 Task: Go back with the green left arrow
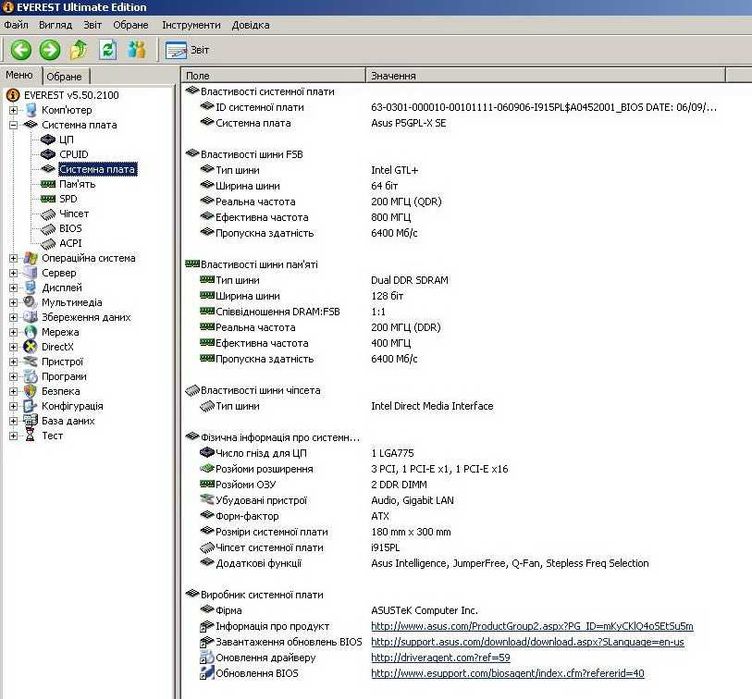[21, 49]
